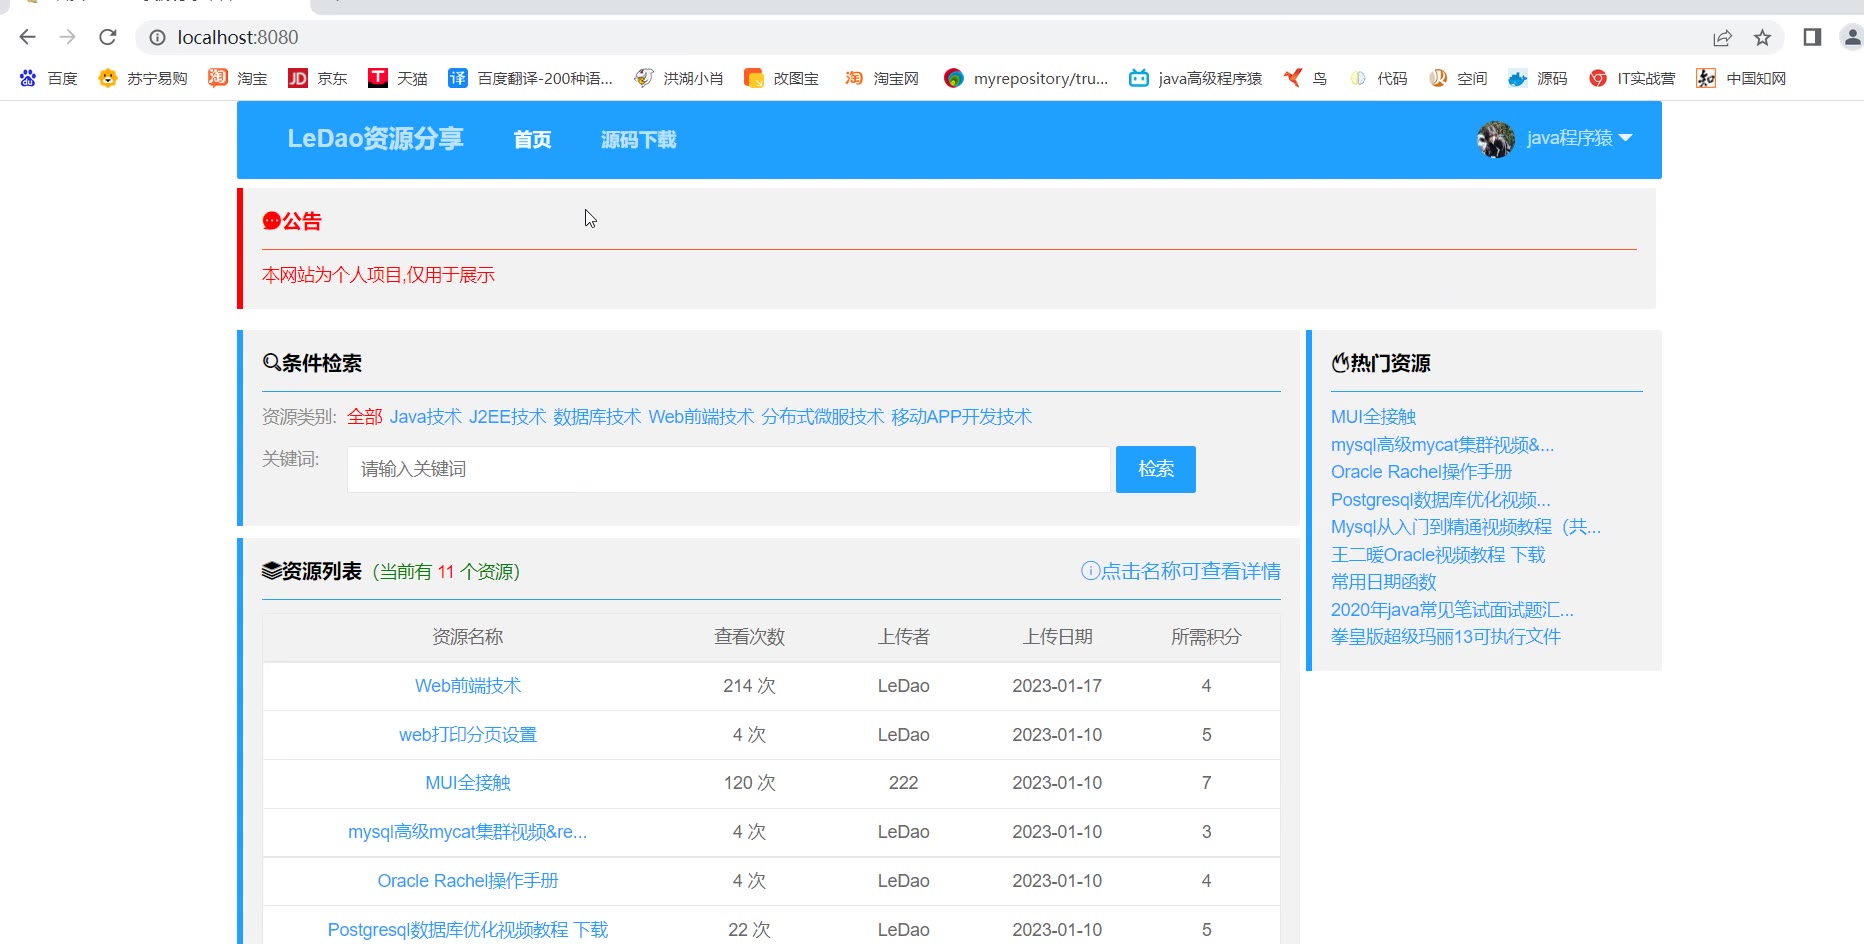
Task: Open the browser side panel icon
Action: 1812,38
